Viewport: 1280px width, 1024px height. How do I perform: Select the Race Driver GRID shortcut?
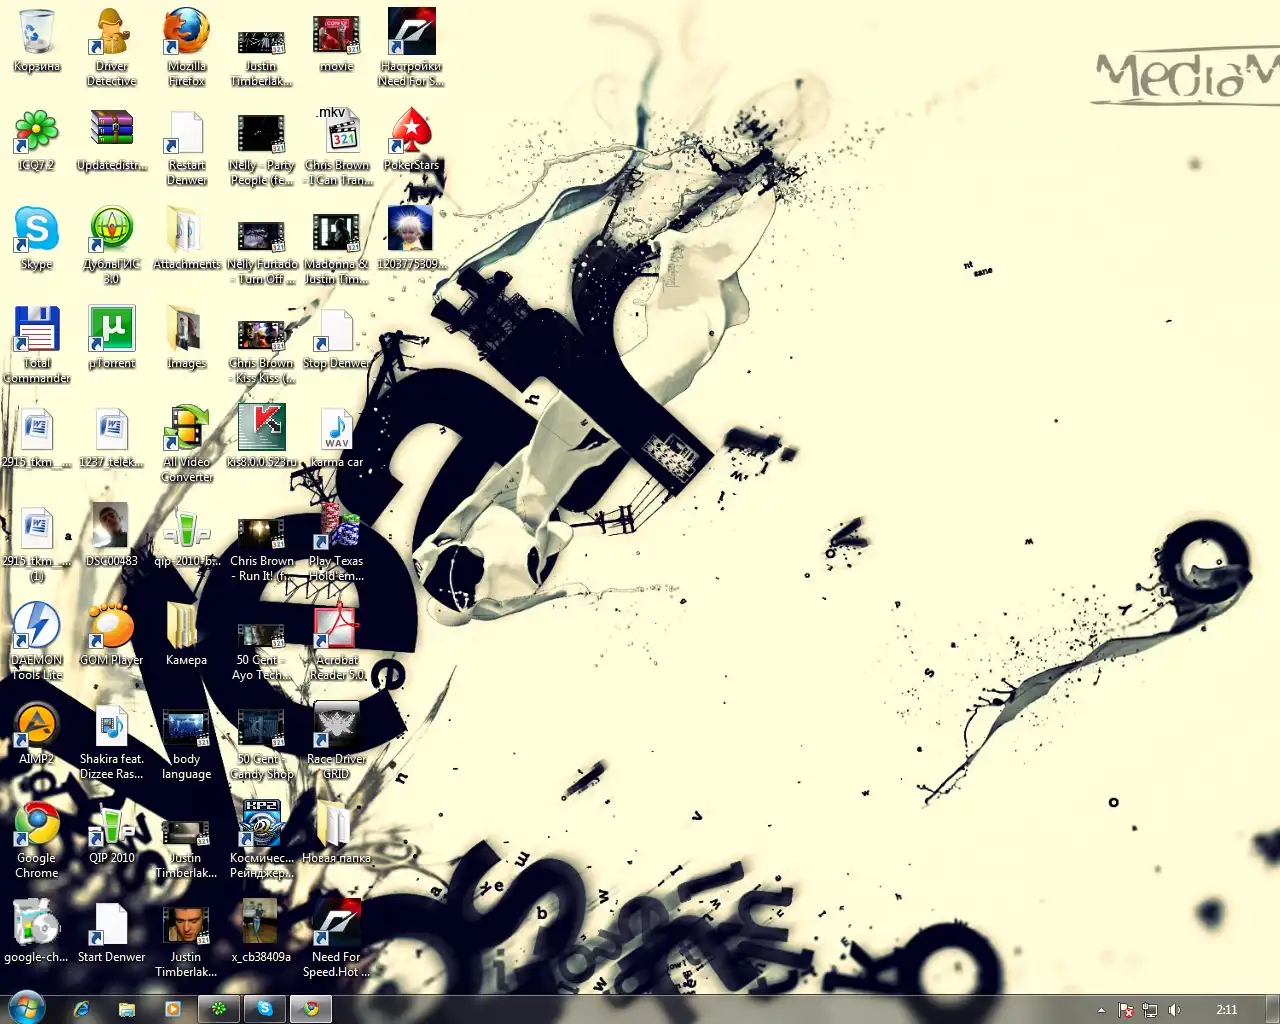pos(336,729)
